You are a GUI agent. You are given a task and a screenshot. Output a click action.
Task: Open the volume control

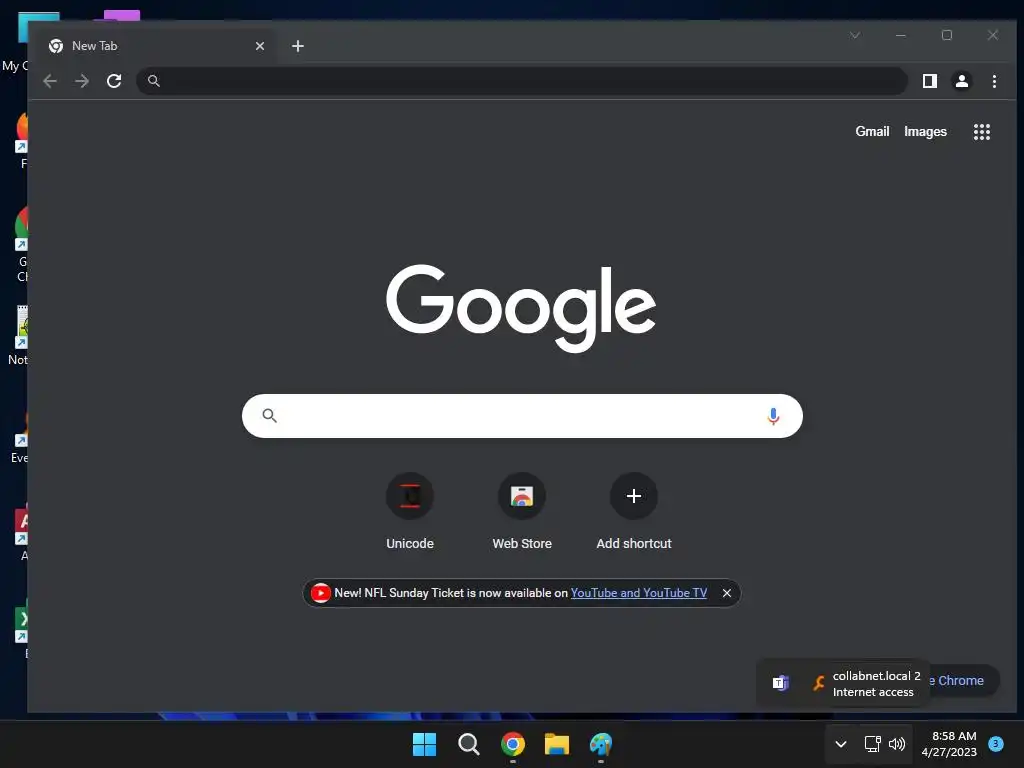[x=897, y=744]
